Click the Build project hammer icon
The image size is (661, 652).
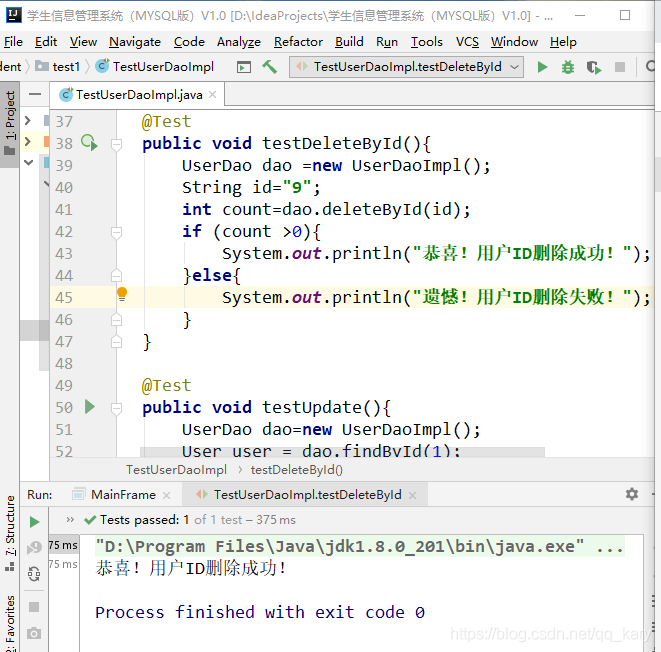coord(269,67)
